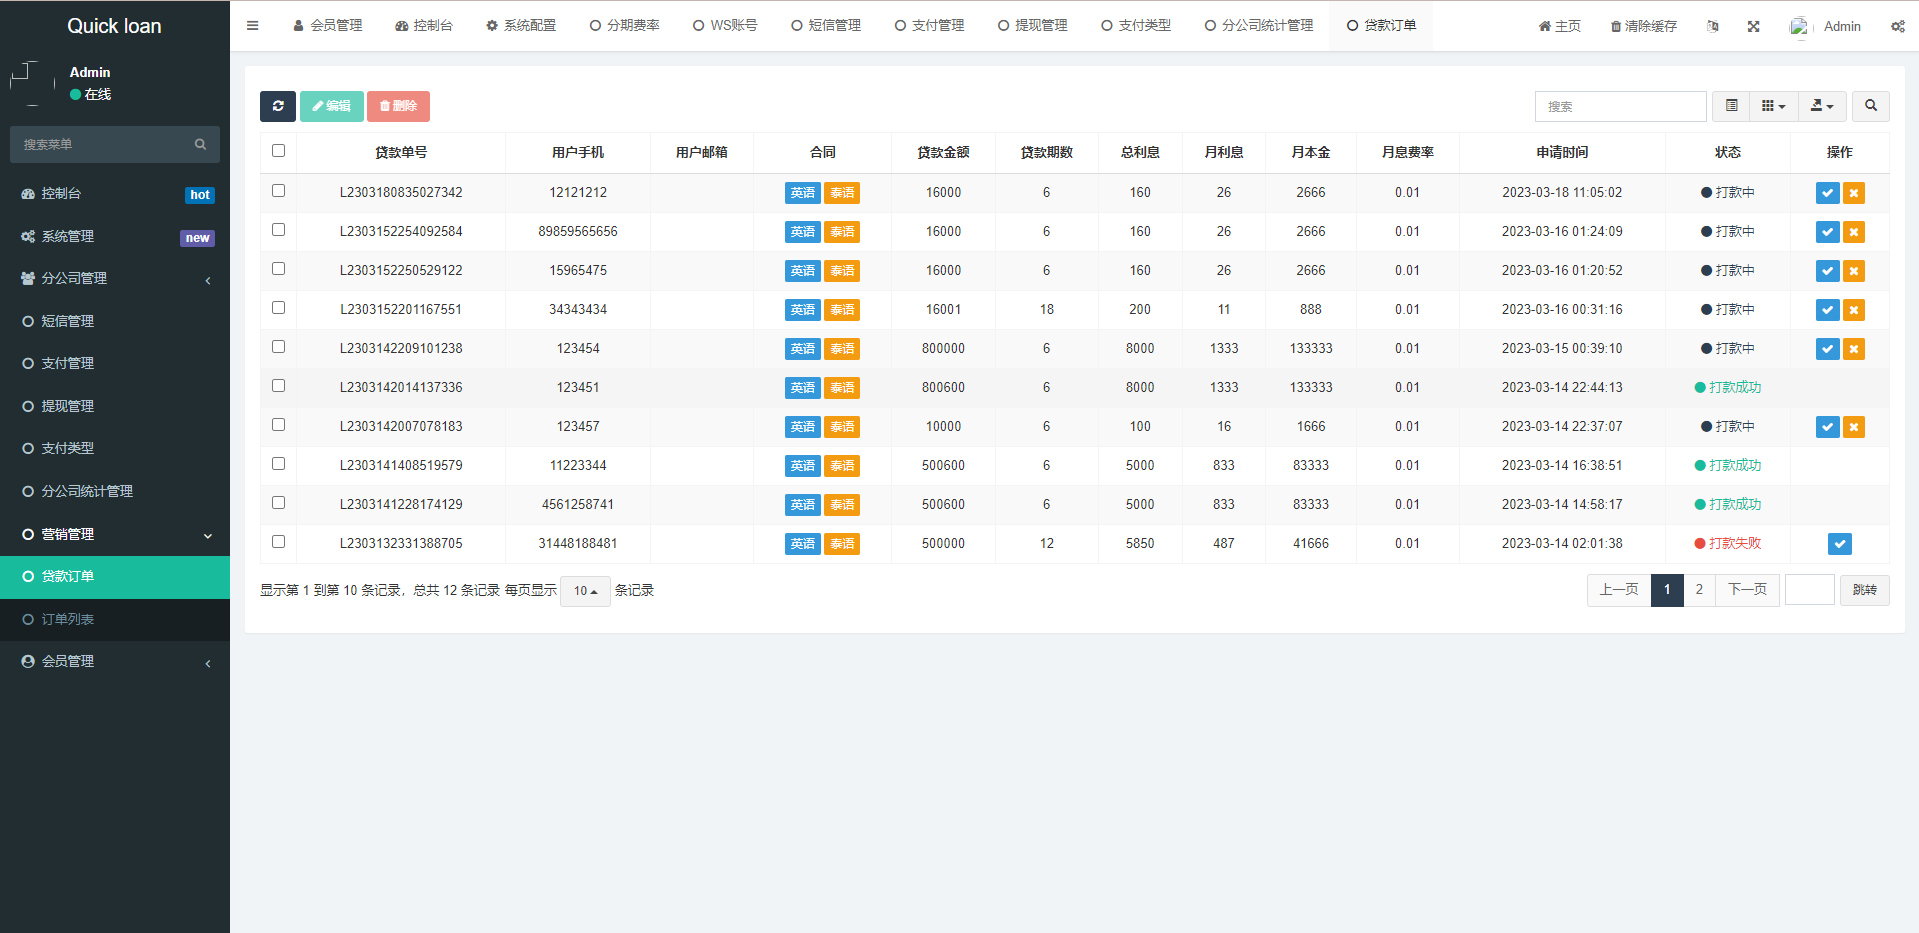Viewport: 1919px width, 933px height.
Task: Open the export data dropdown
Action: [x=1822, y=106]
